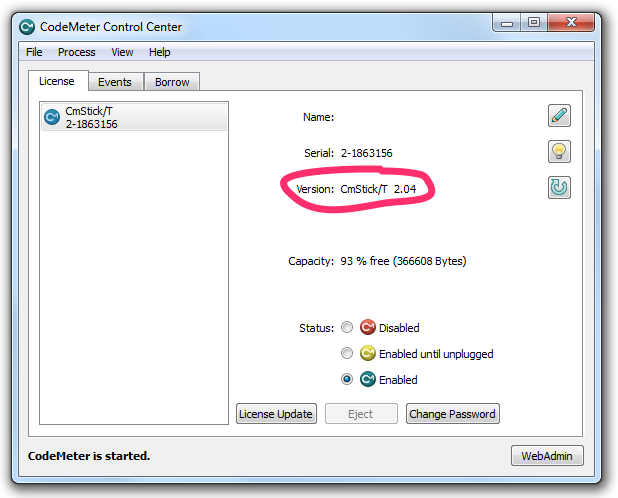
Task: Click the pencil edit name icon
Action: point(559,115)
